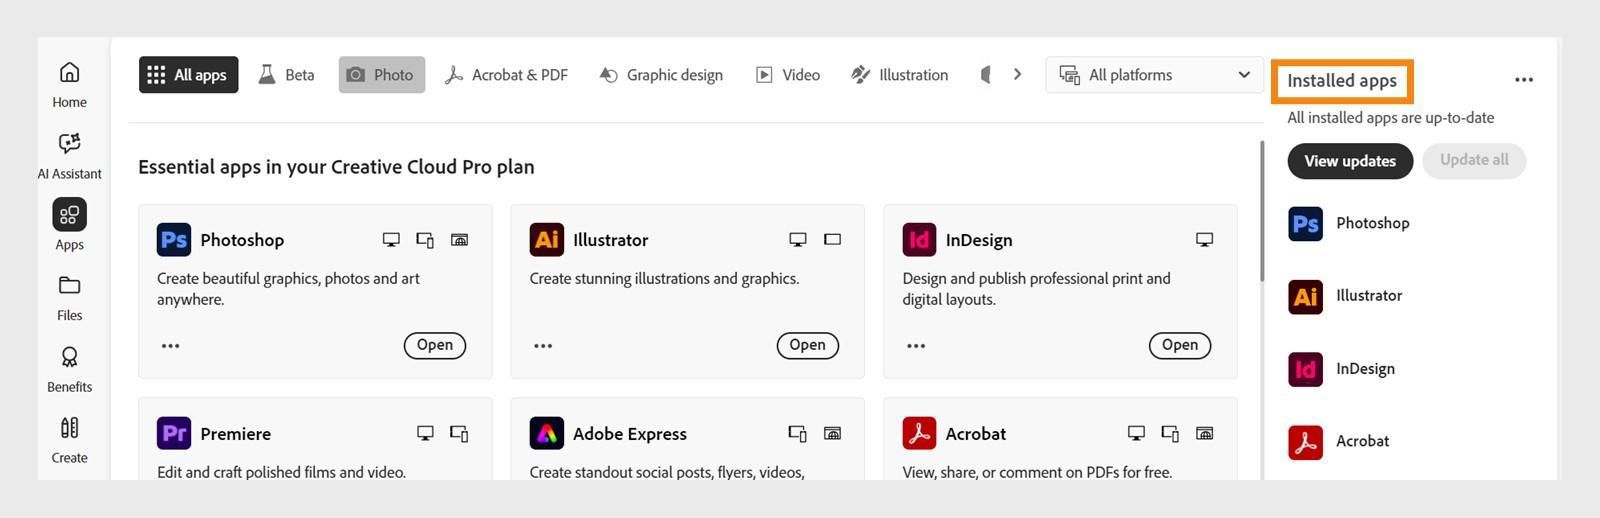Click Illustrator name in Installed apps list
The height and width of the screenshot is (518, 1600).
click(1369, 296)
